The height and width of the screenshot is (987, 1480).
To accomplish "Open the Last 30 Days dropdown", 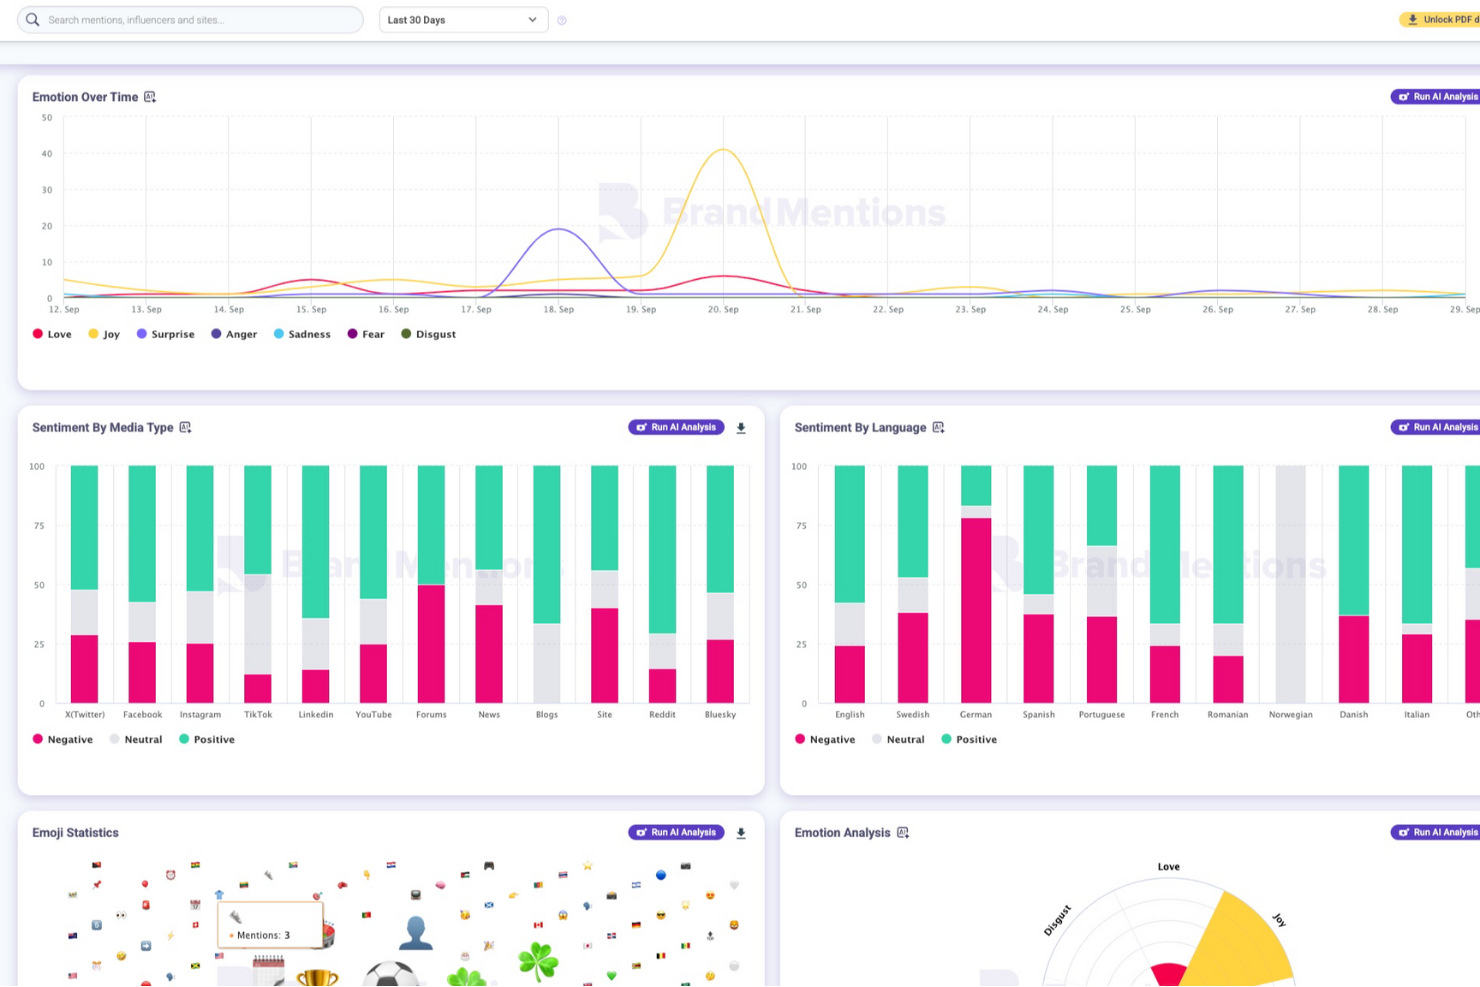I will pyautogui.click(x=463, y=20).
